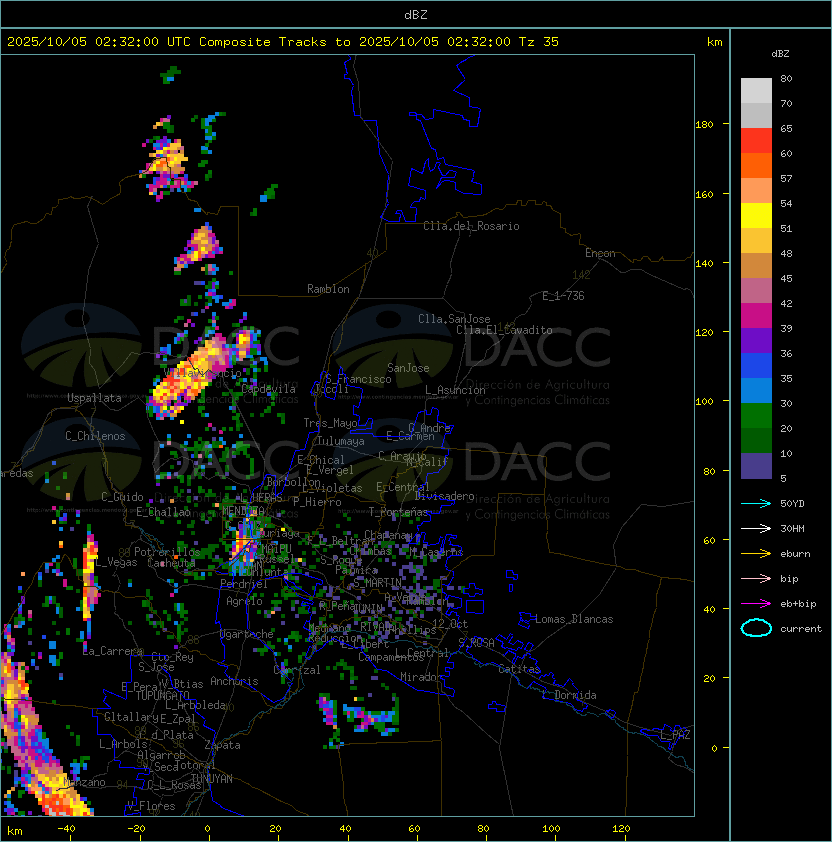
Task: Click the 100 tick on the right axis
Action: pos(704,402)
